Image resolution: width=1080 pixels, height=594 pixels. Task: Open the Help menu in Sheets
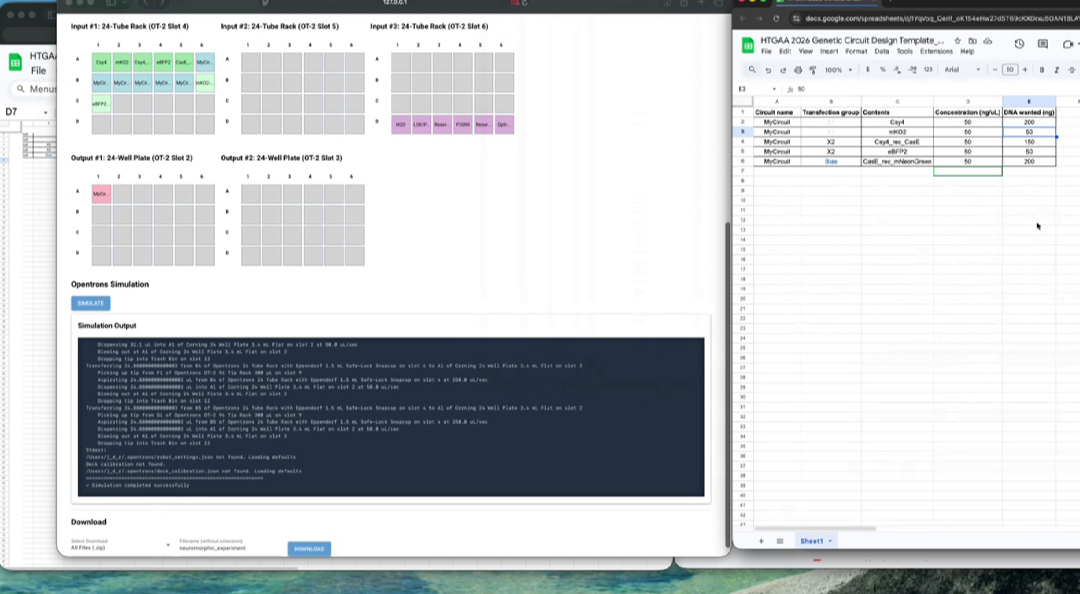[967, 52]
